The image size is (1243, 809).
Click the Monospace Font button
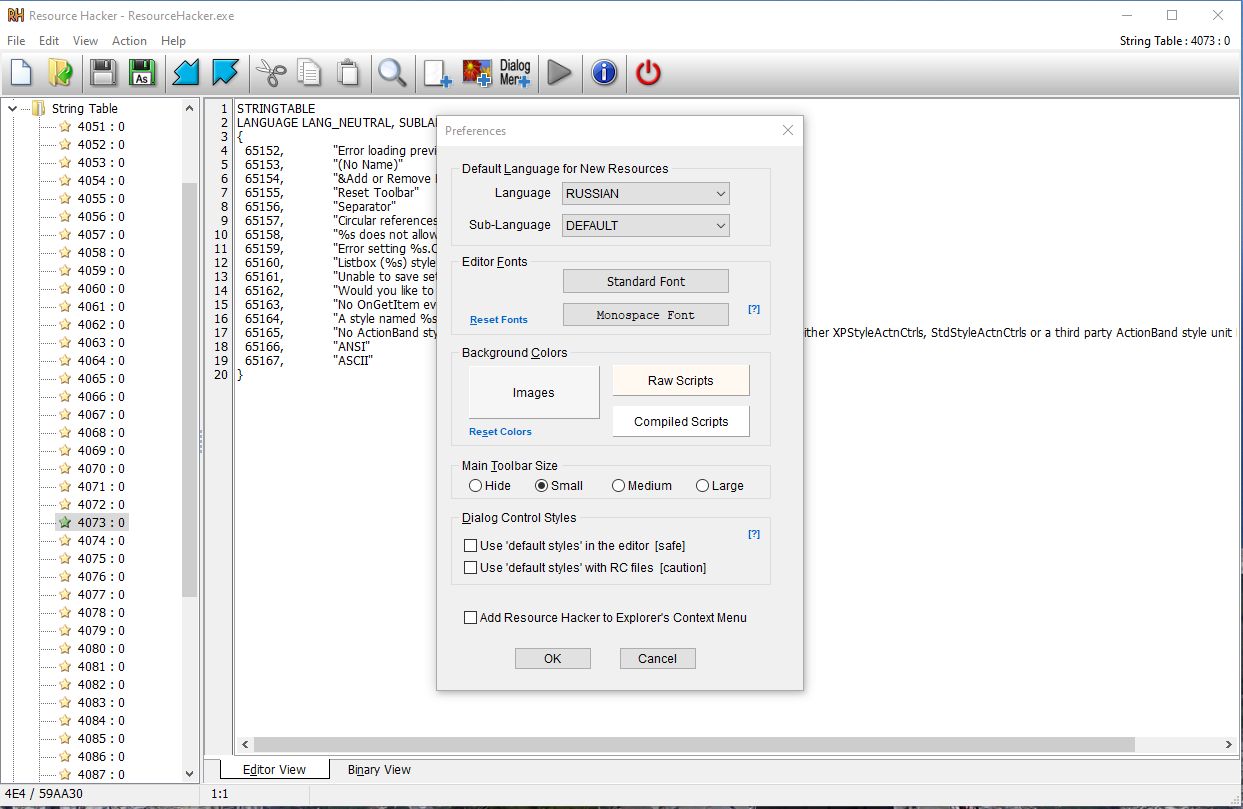(x=645, y=314)
